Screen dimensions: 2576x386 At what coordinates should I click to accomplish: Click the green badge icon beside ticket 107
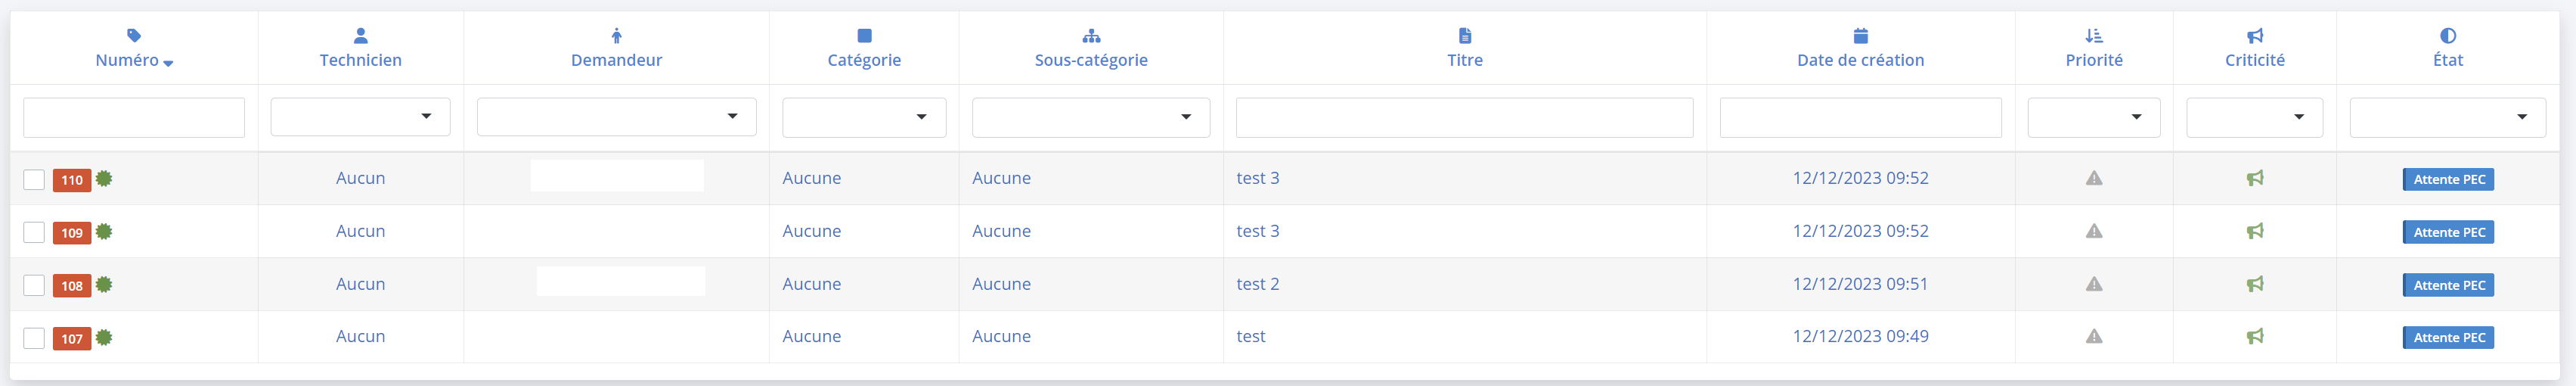click(x=104, y=338)
